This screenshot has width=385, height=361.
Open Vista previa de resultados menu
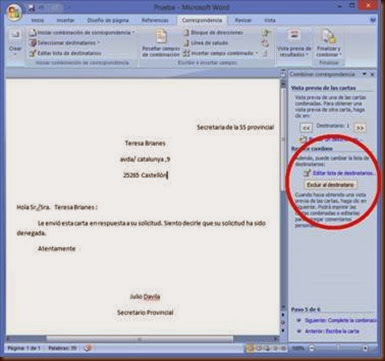[x=294, y=43]
